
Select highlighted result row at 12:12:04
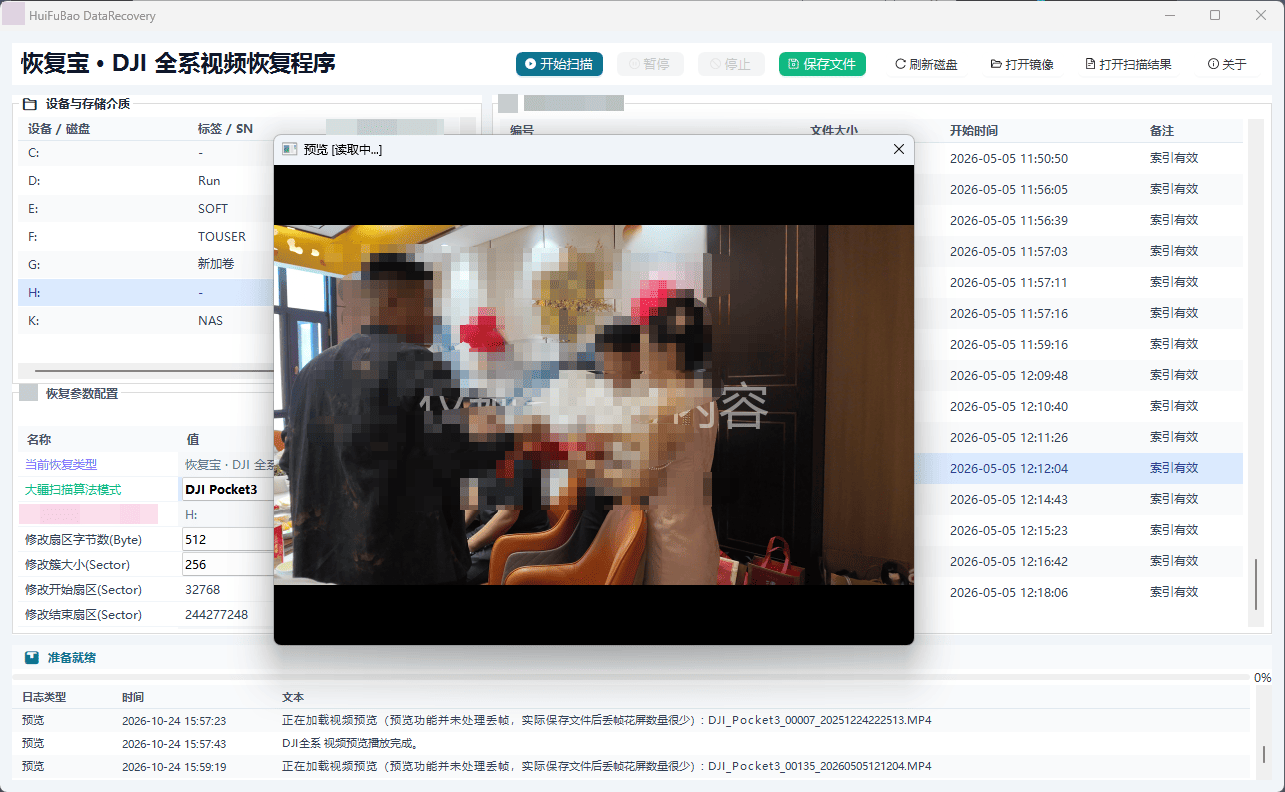click(x=1078, y=468)
